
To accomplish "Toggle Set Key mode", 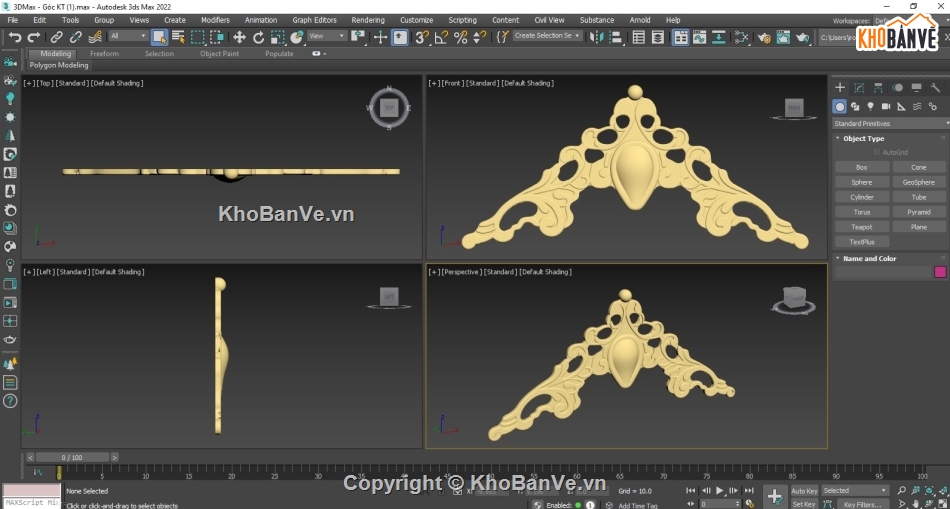I will 805,504.
